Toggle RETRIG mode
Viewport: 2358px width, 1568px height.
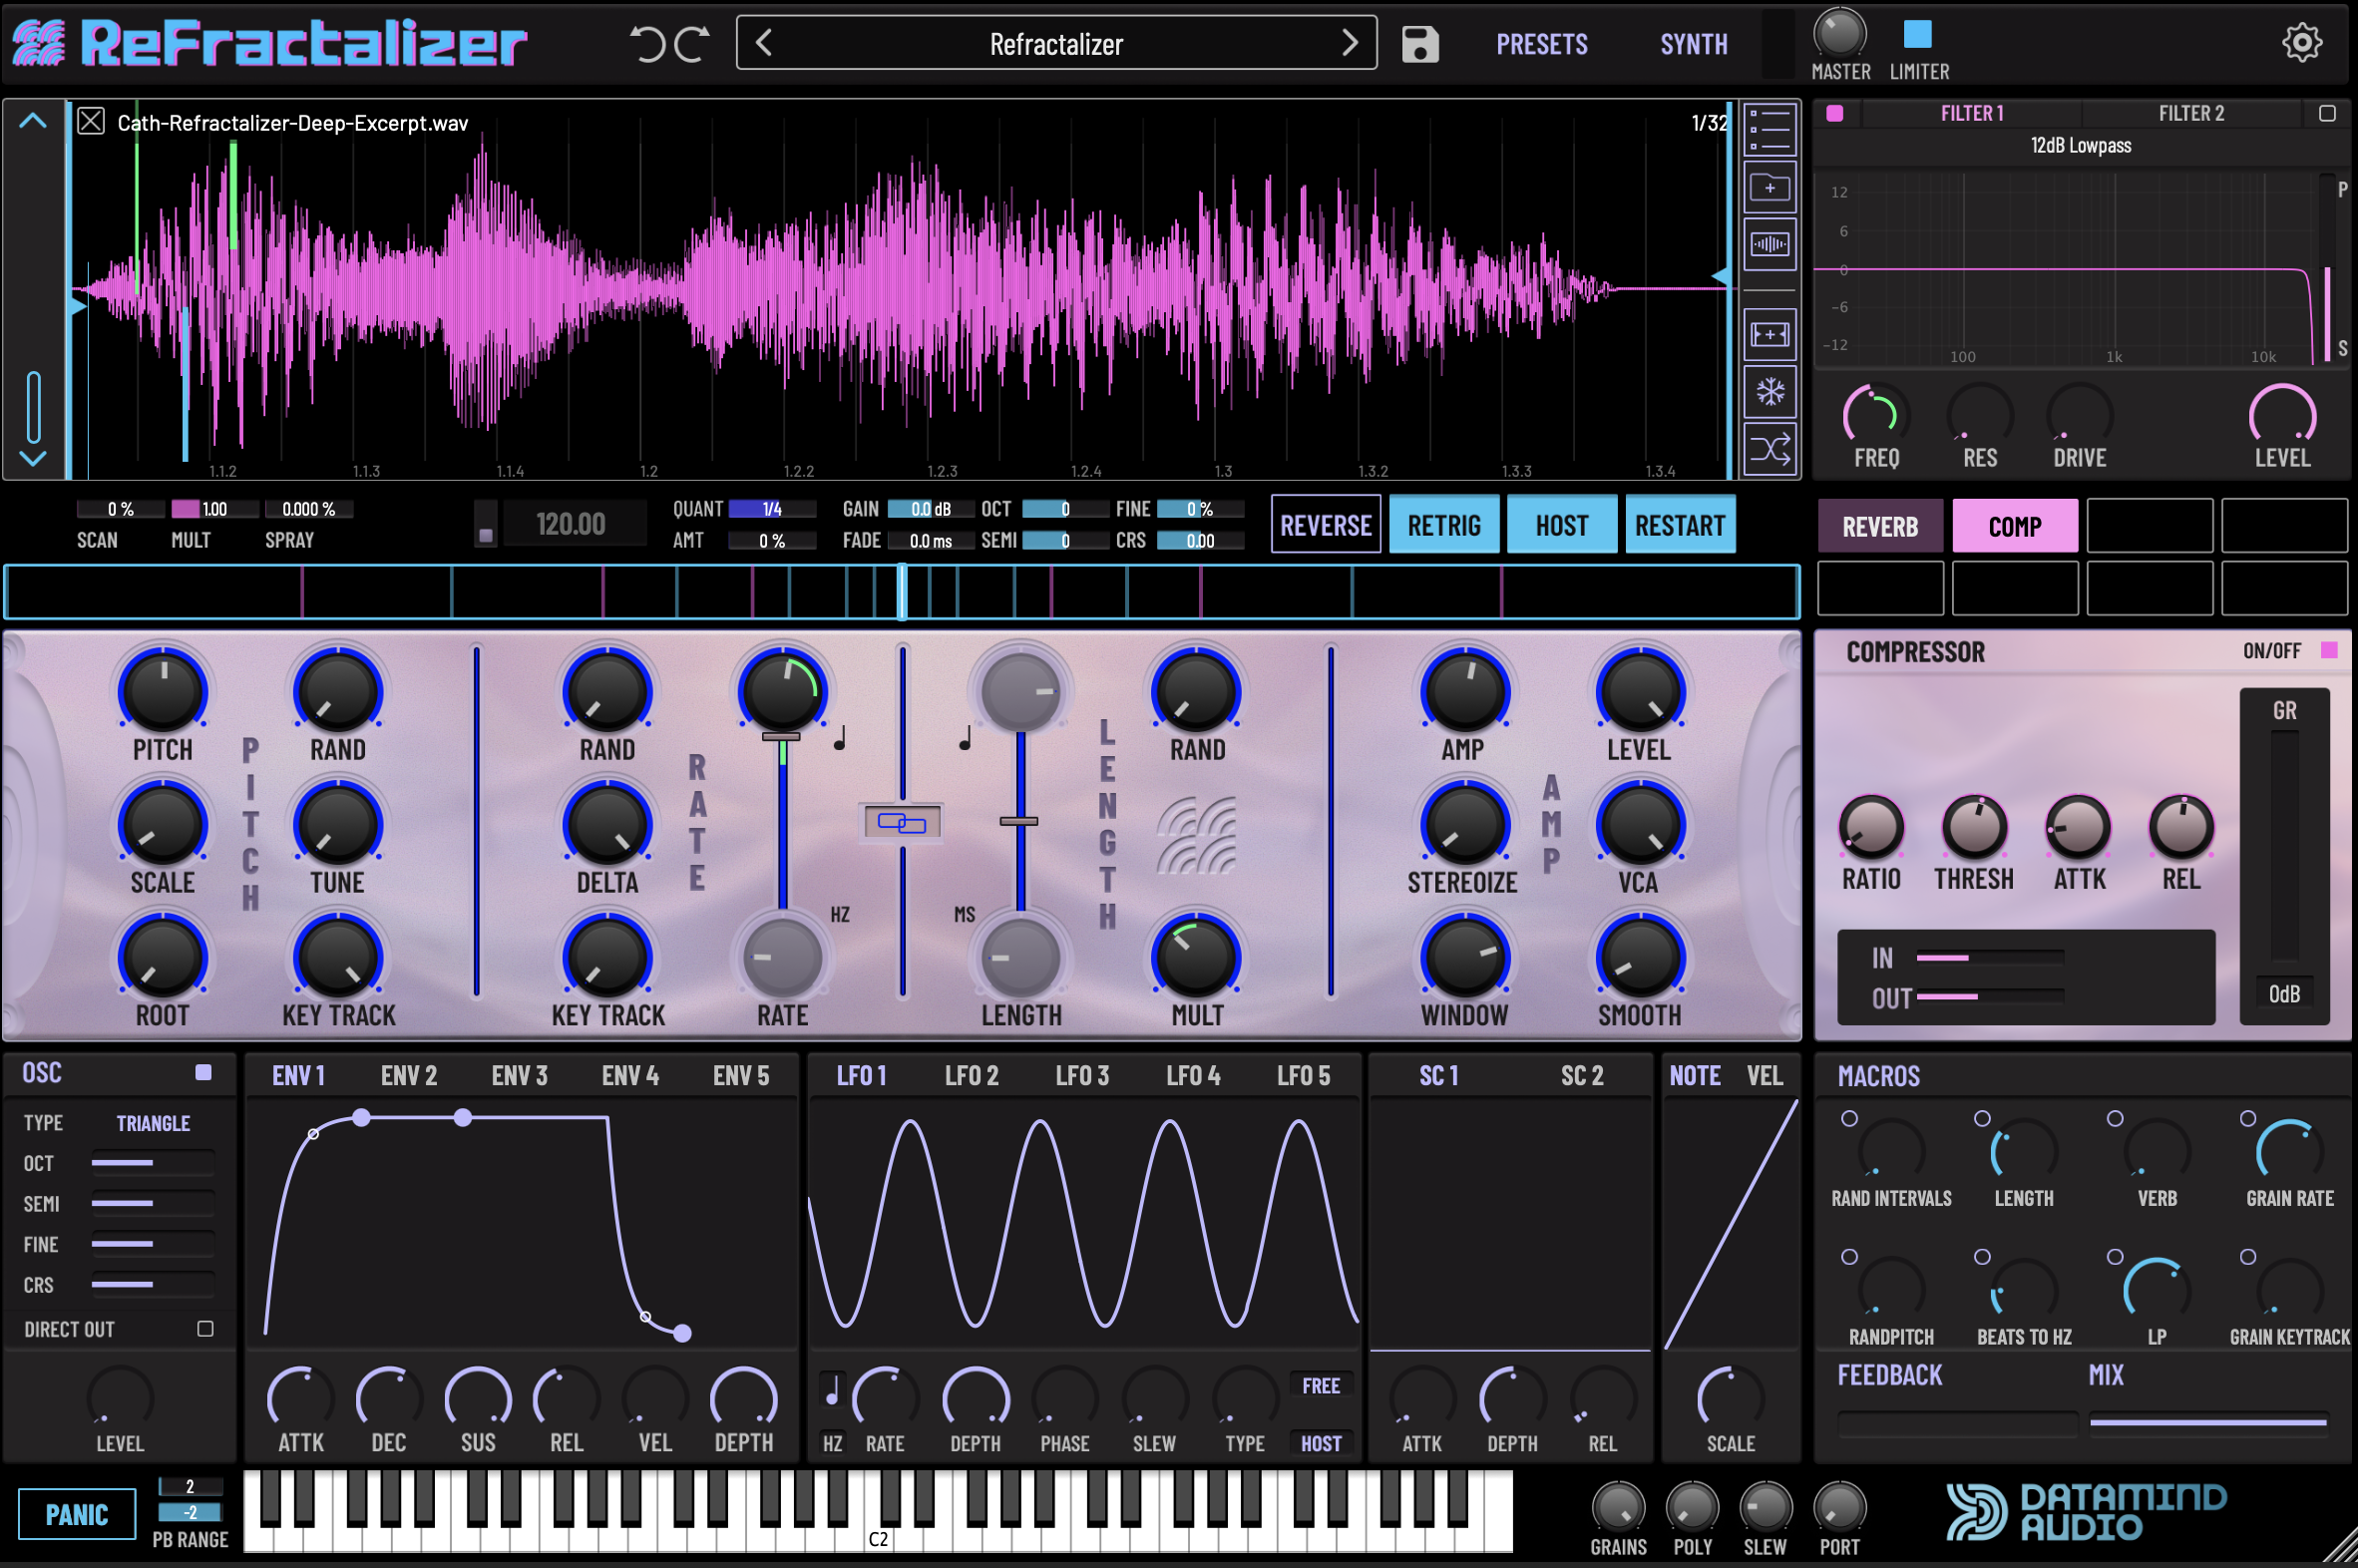(x=1443, y=524)
